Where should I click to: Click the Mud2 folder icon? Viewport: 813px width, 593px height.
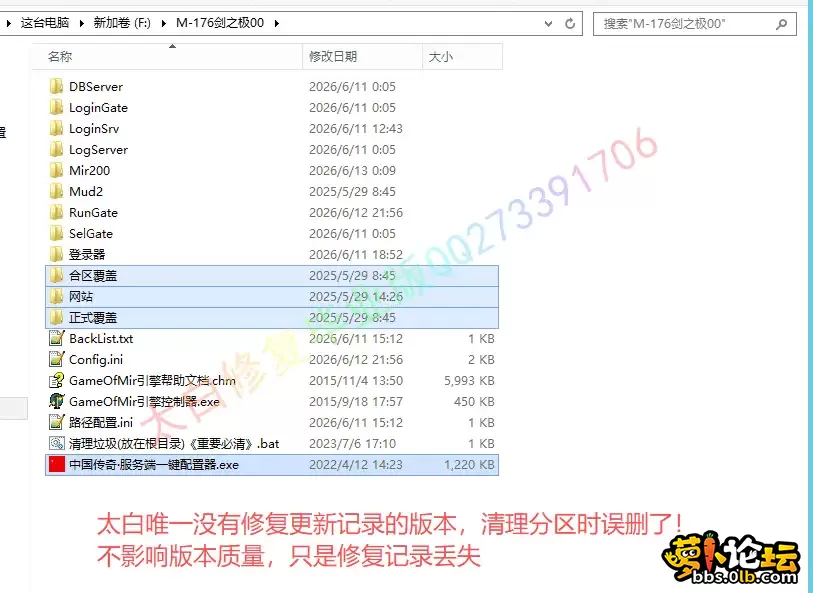pyautogui.click(x=57, y=191)
